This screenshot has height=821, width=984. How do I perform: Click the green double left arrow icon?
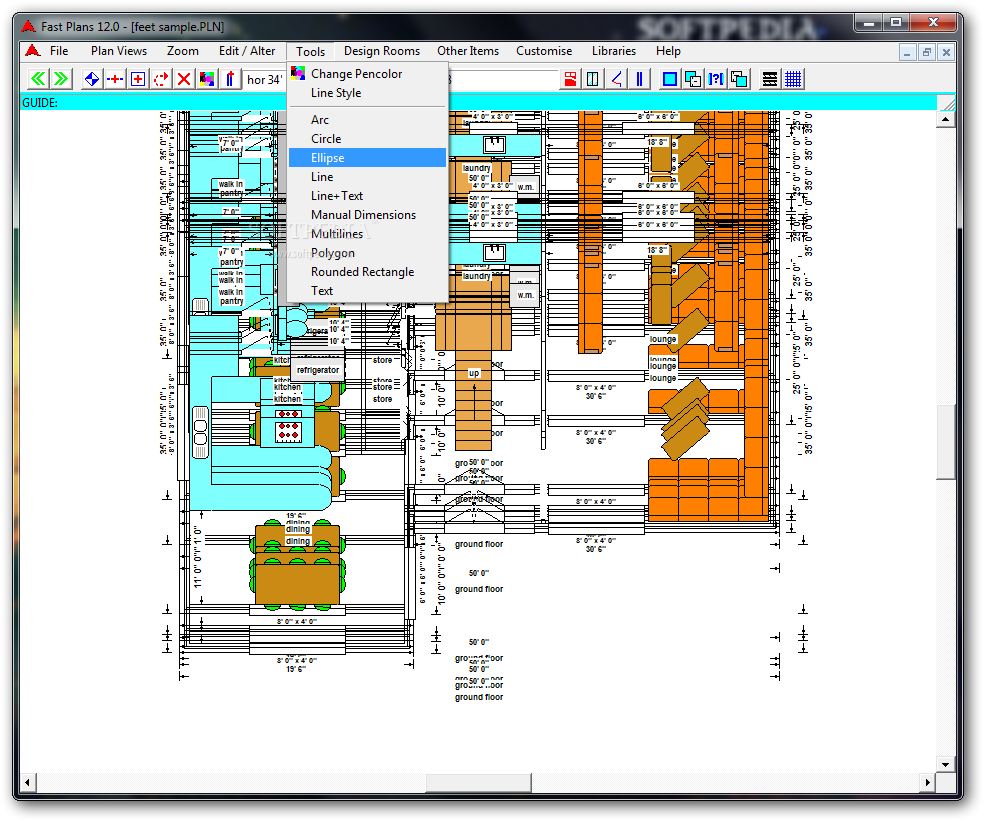38,79
